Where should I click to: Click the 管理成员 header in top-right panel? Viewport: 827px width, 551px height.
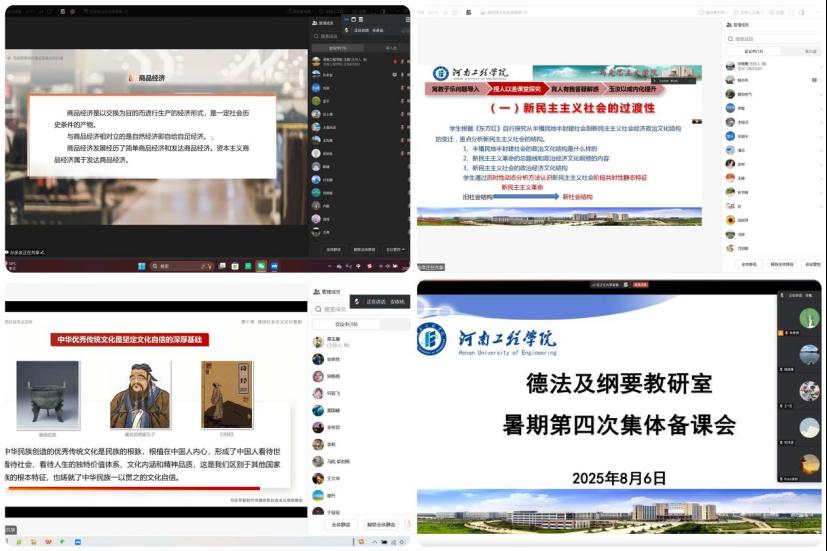[738, 25]
